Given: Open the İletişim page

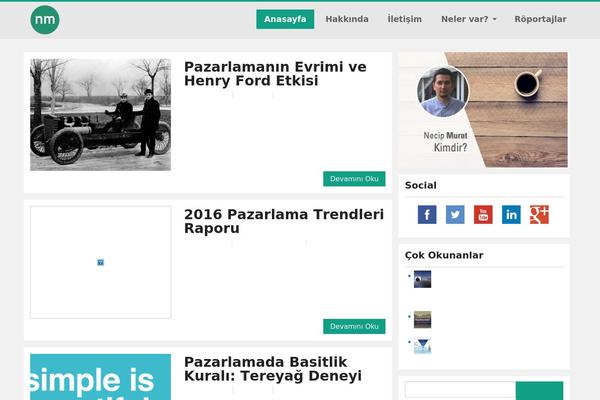Looking at the screenshot, I should tap(404, 19).
